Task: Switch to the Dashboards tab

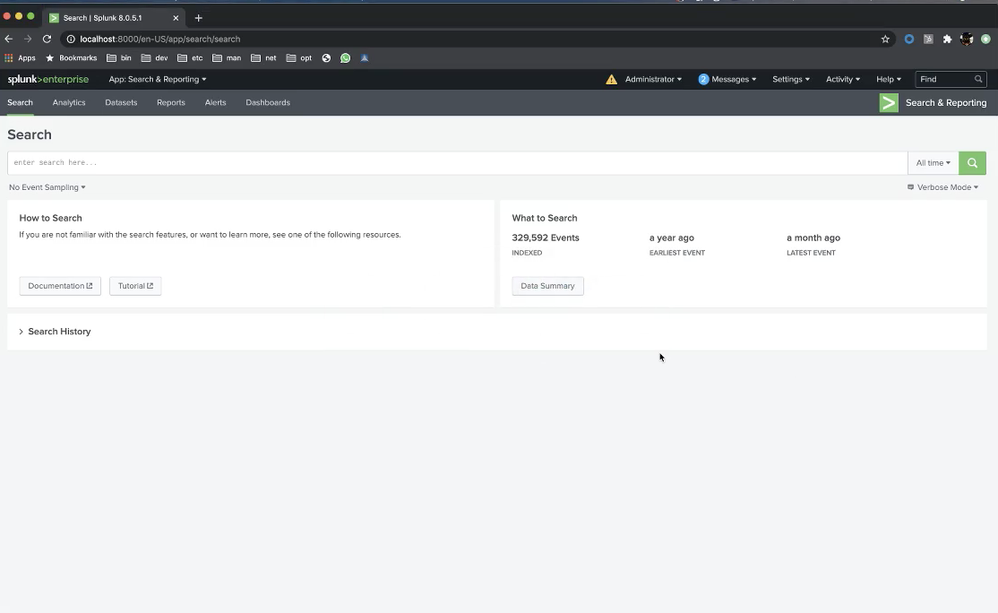Action: 268,102
